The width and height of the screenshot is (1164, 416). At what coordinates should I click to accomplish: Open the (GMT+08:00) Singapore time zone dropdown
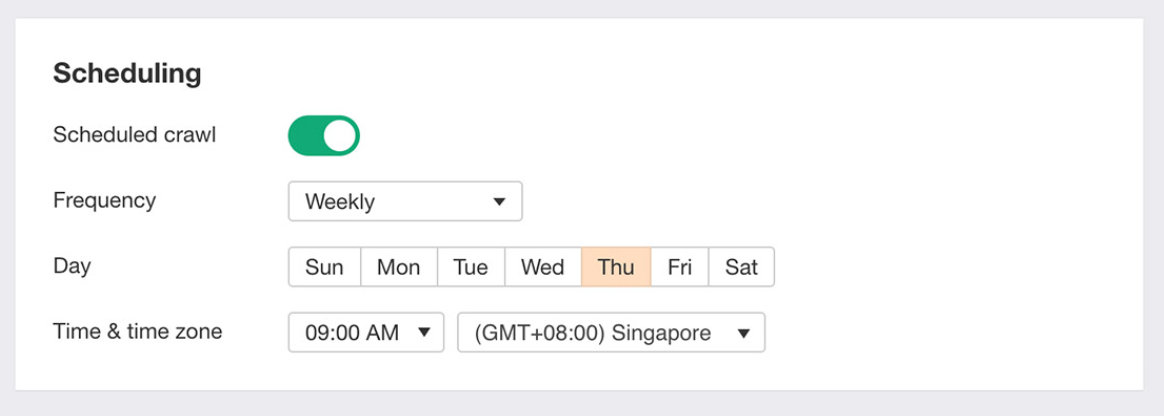click(610, 333)
